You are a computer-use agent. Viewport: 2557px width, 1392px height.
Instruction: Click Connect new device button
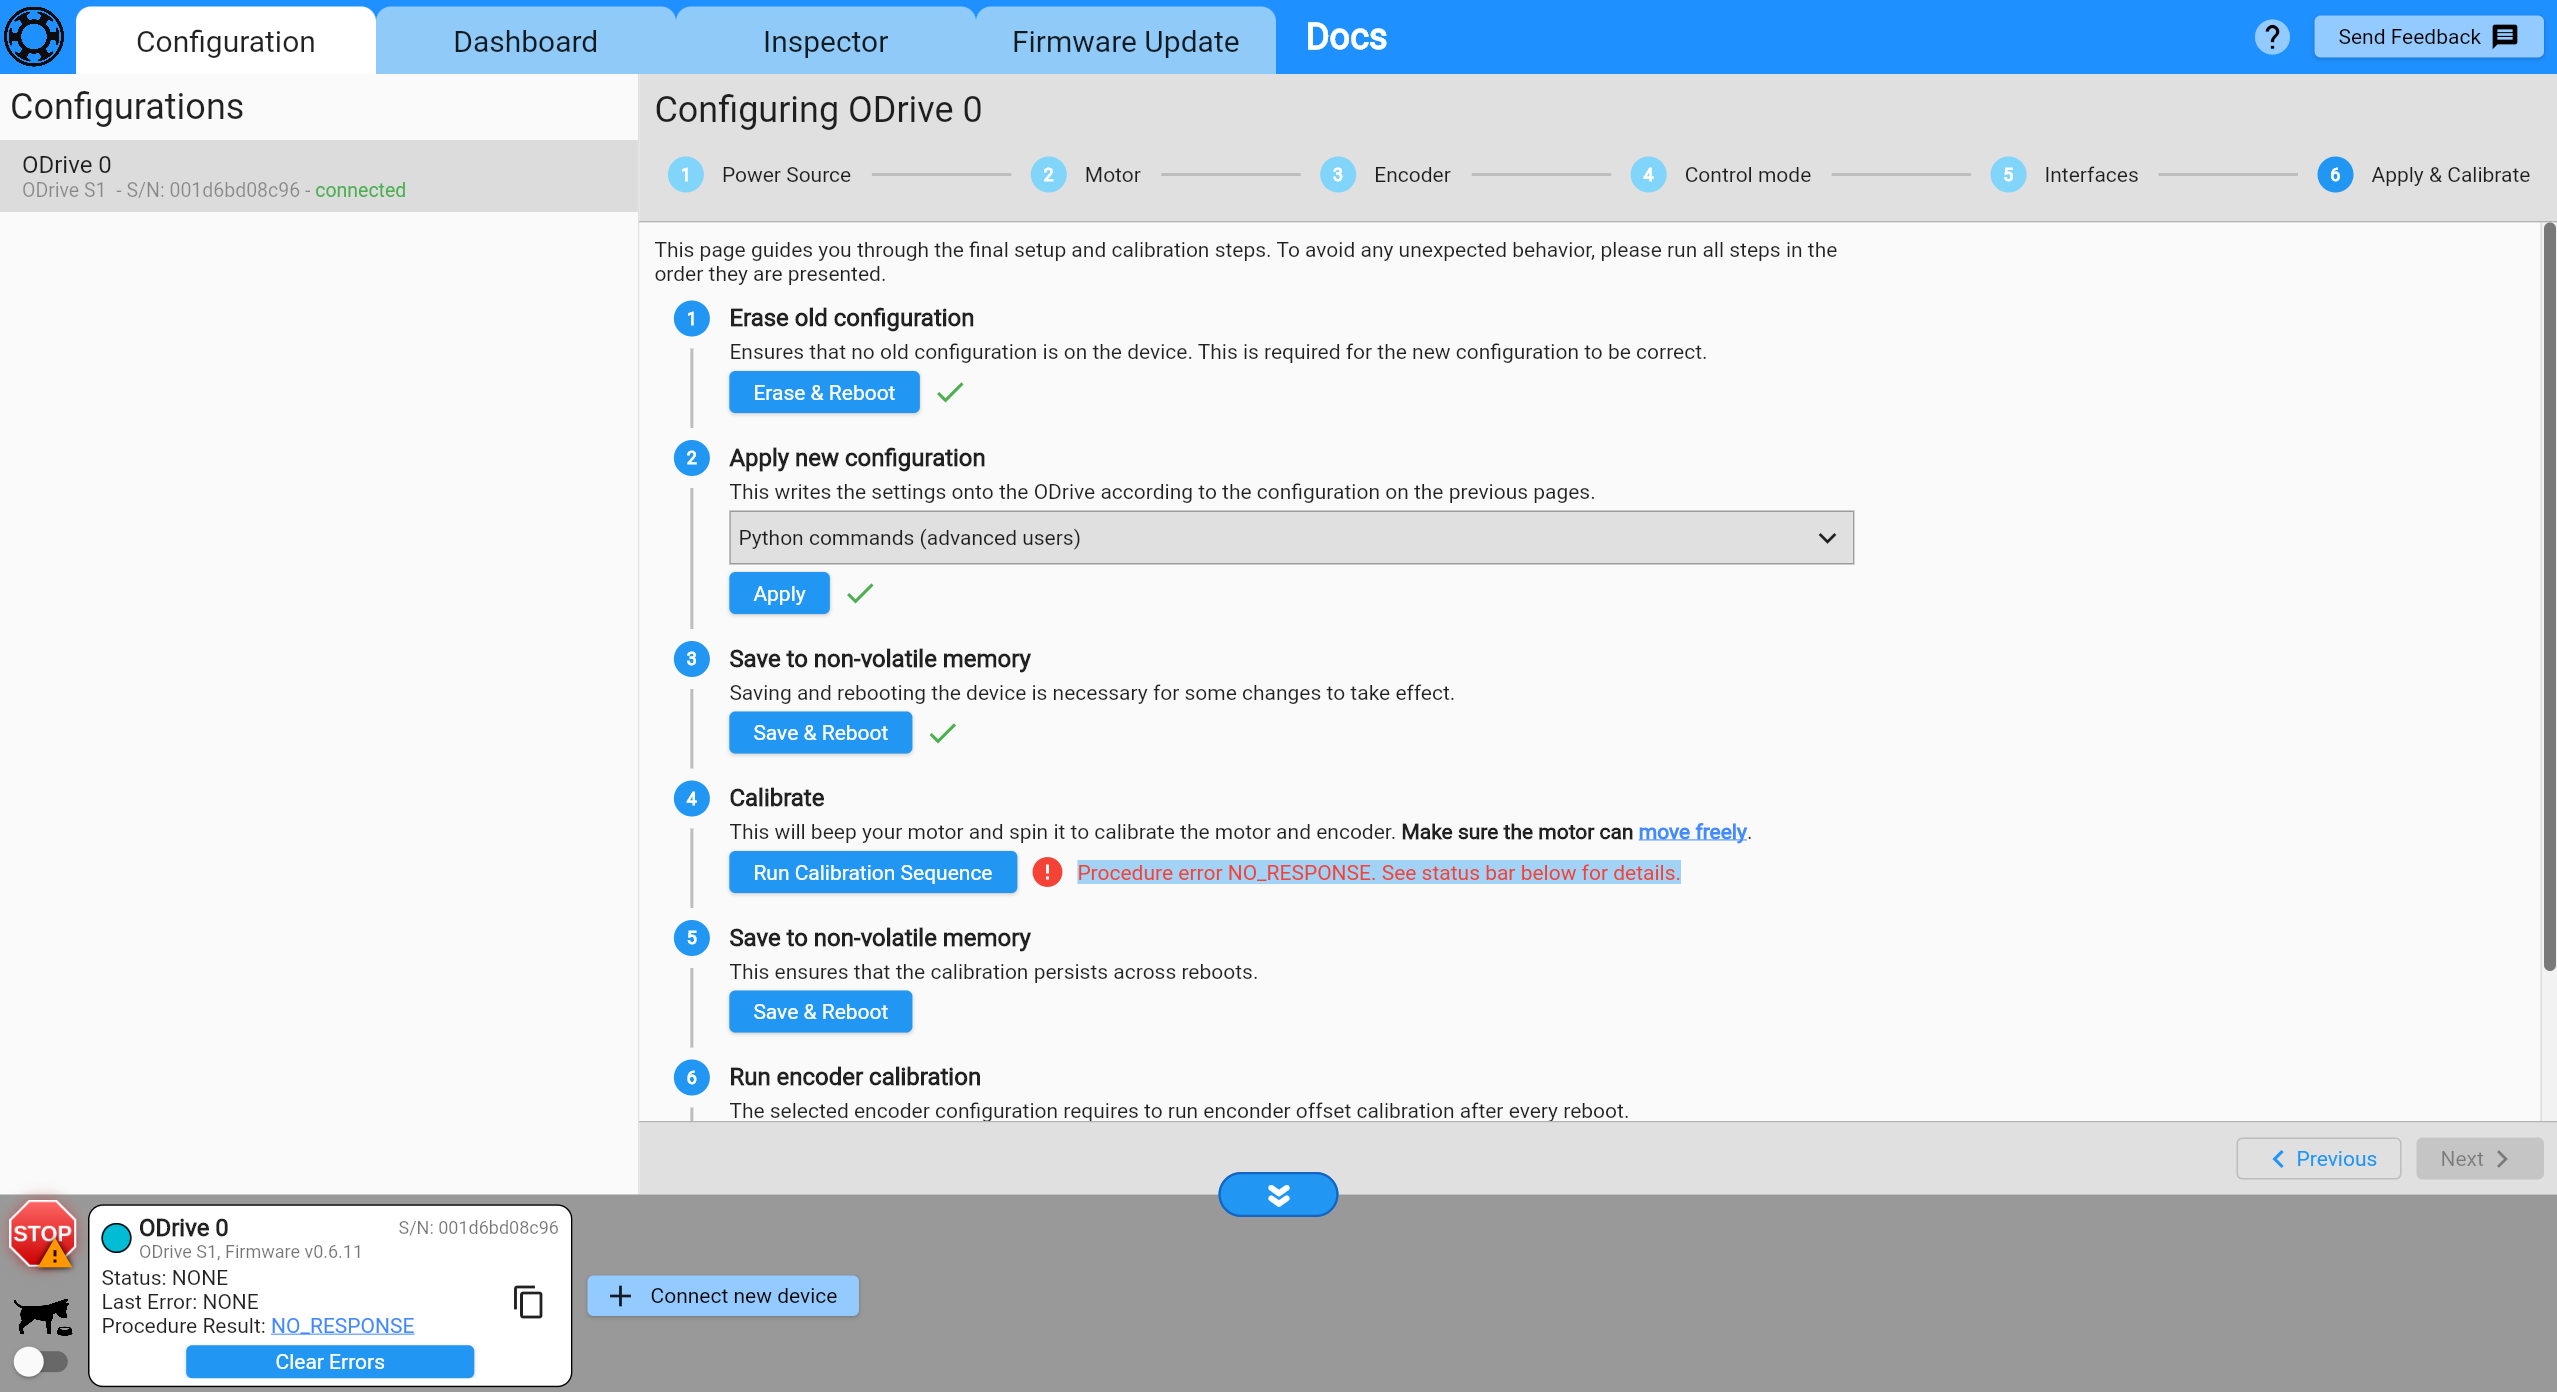tap(723, 1295)
